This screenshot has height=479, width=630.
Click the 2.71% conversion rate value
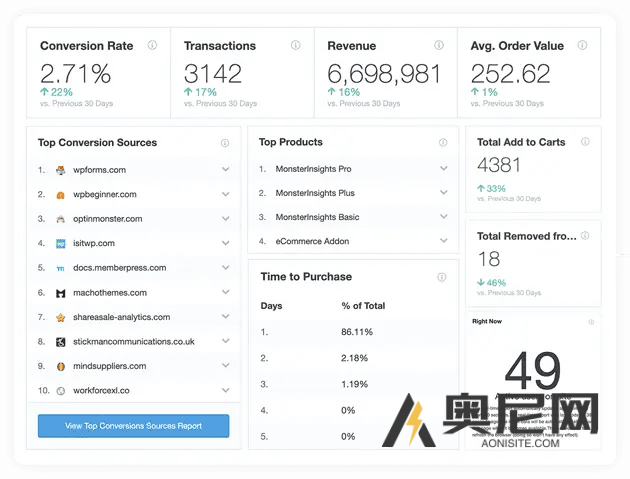click(x=76, y=74)
